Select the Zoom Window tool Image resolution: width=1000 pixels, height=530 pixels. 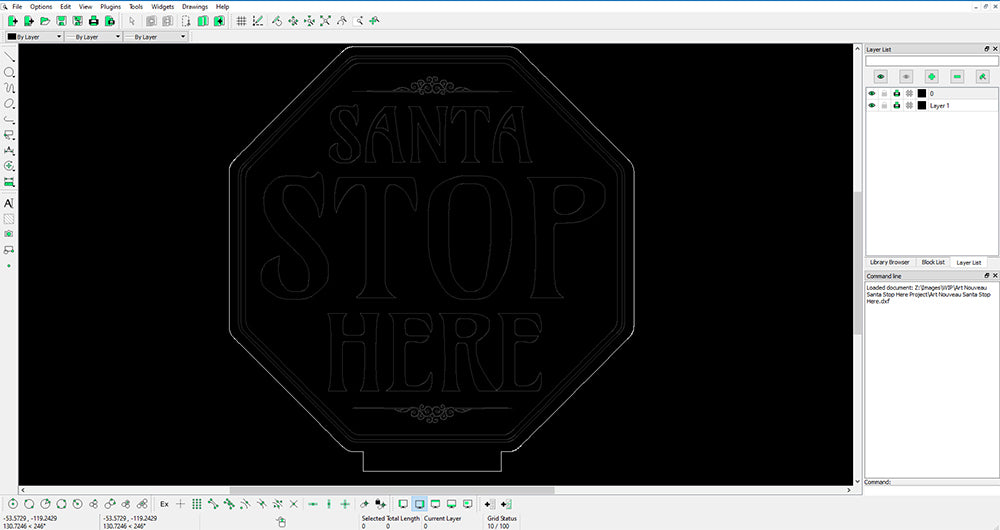coord(358,21)
